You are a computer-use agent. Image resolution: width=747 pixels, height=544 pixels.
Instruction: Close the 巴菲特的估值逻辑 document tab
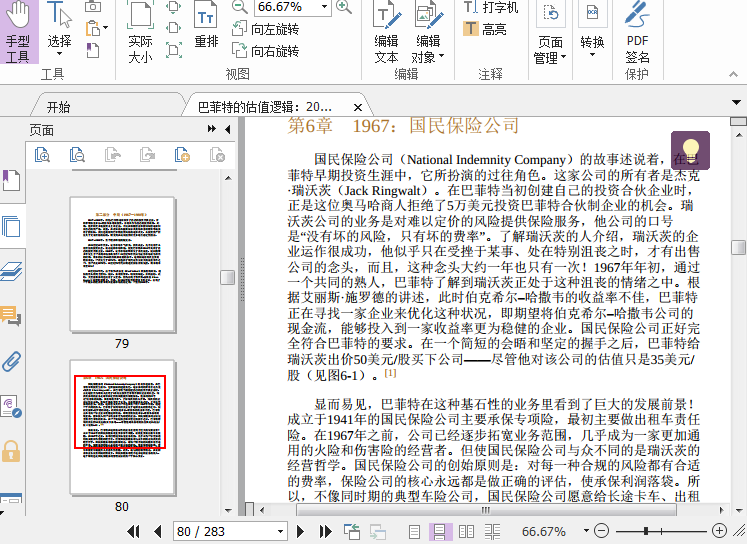click(358, 108)
